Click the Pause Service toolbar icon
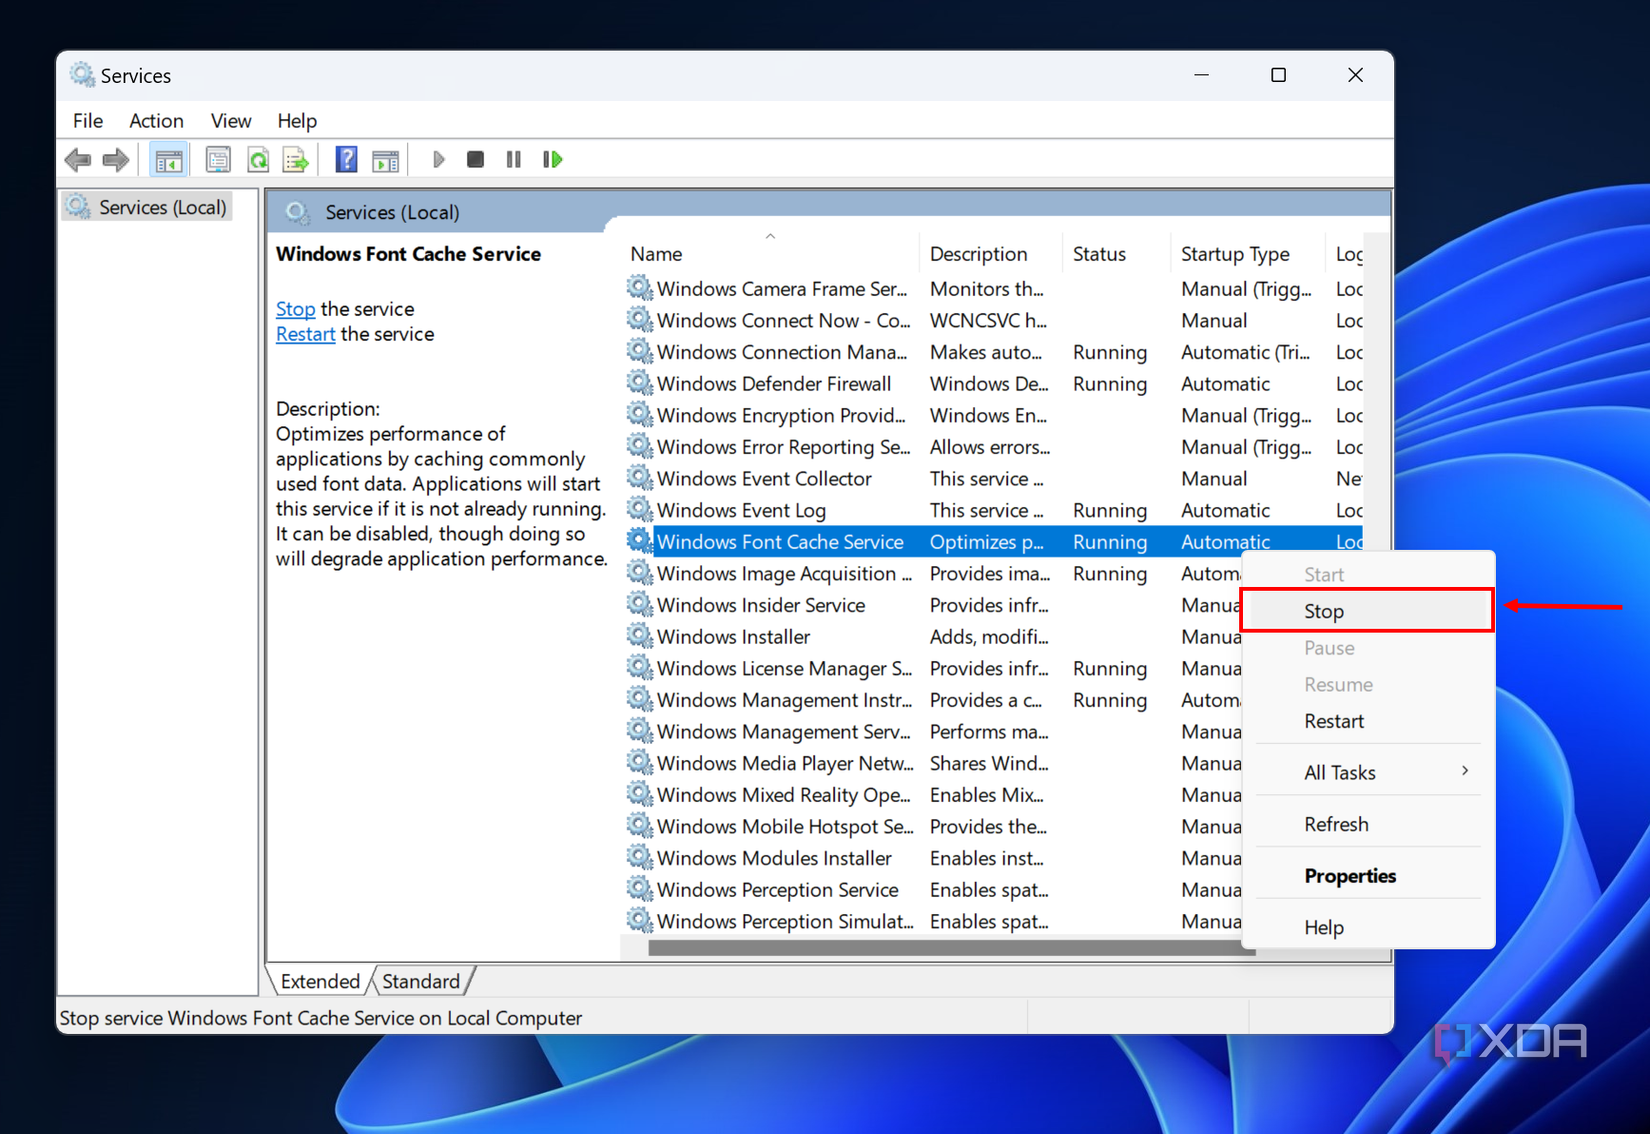Viewport: 1650px width, 1134px height. coord(514,160)
